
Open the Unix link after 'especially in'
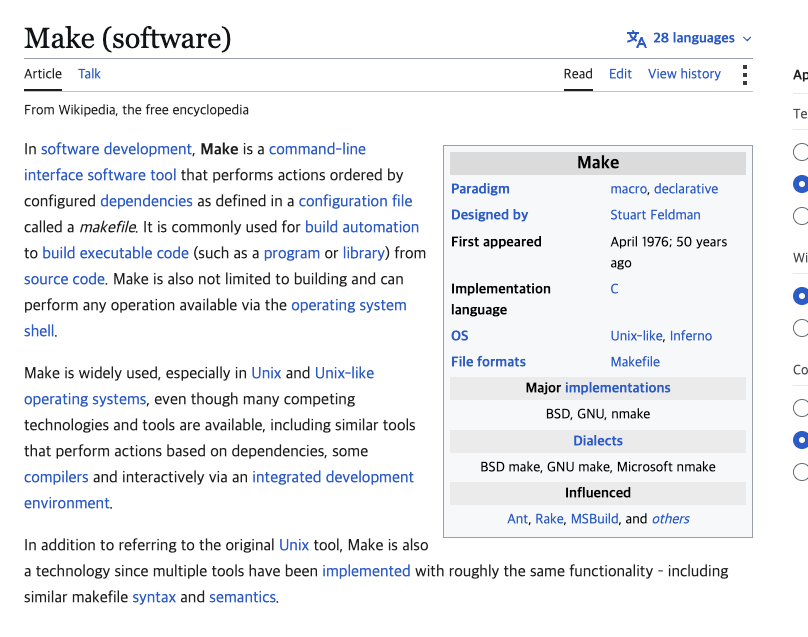coord(266,373)
